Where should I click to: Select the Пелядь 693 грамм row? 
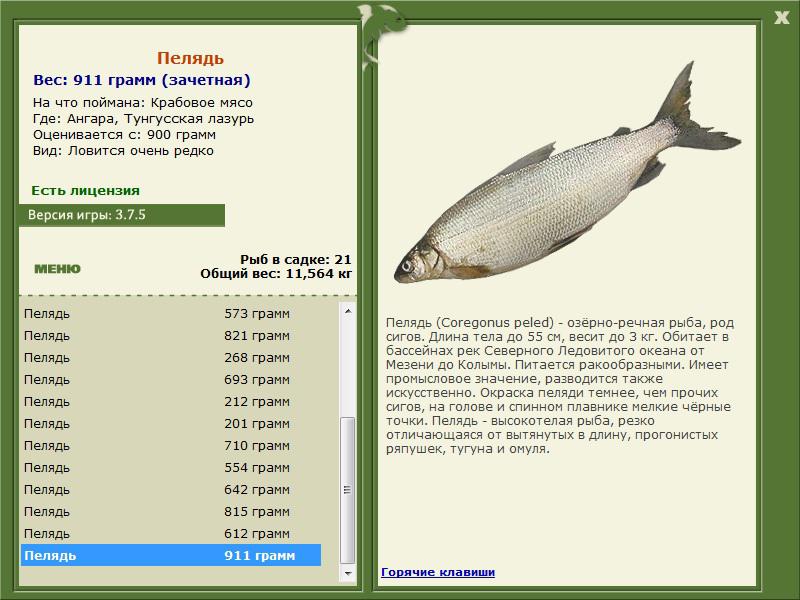[171, 380]
